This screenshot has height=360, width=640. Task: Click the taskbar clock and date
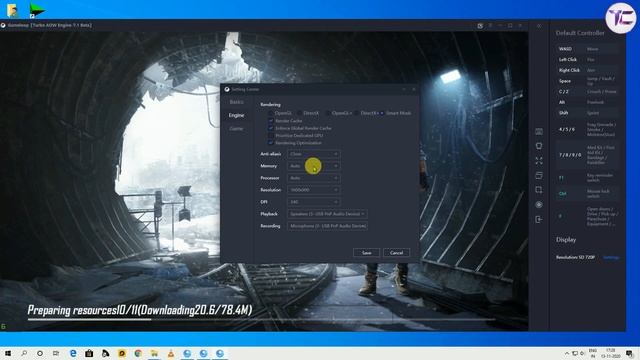(x=611, y=353)
